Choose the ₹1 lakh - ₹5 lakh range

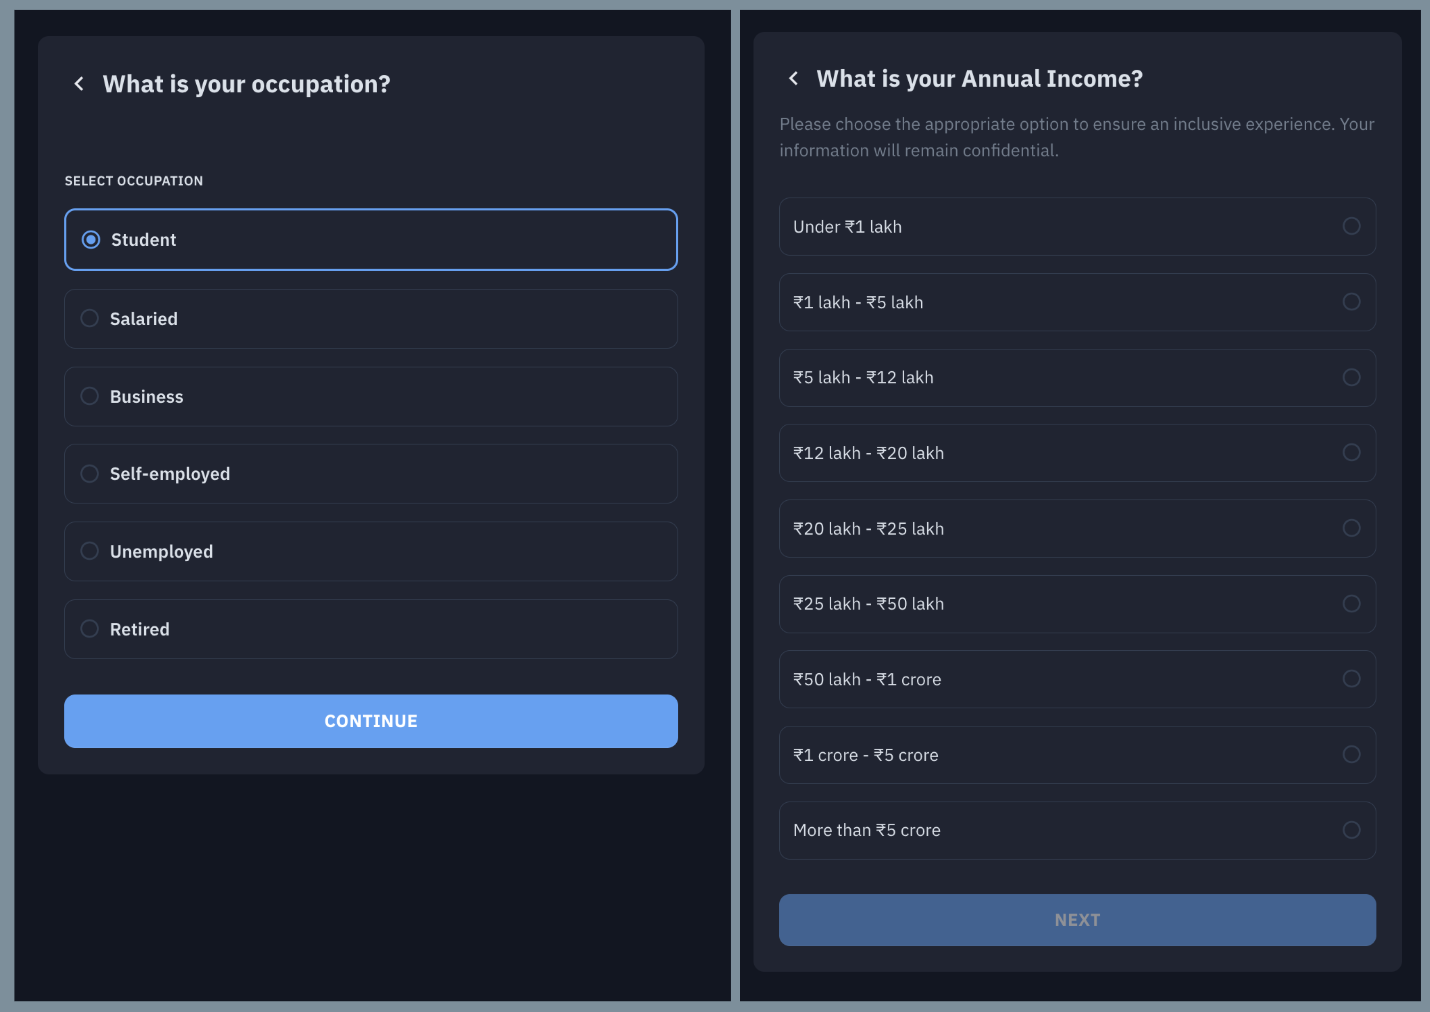1350,302
